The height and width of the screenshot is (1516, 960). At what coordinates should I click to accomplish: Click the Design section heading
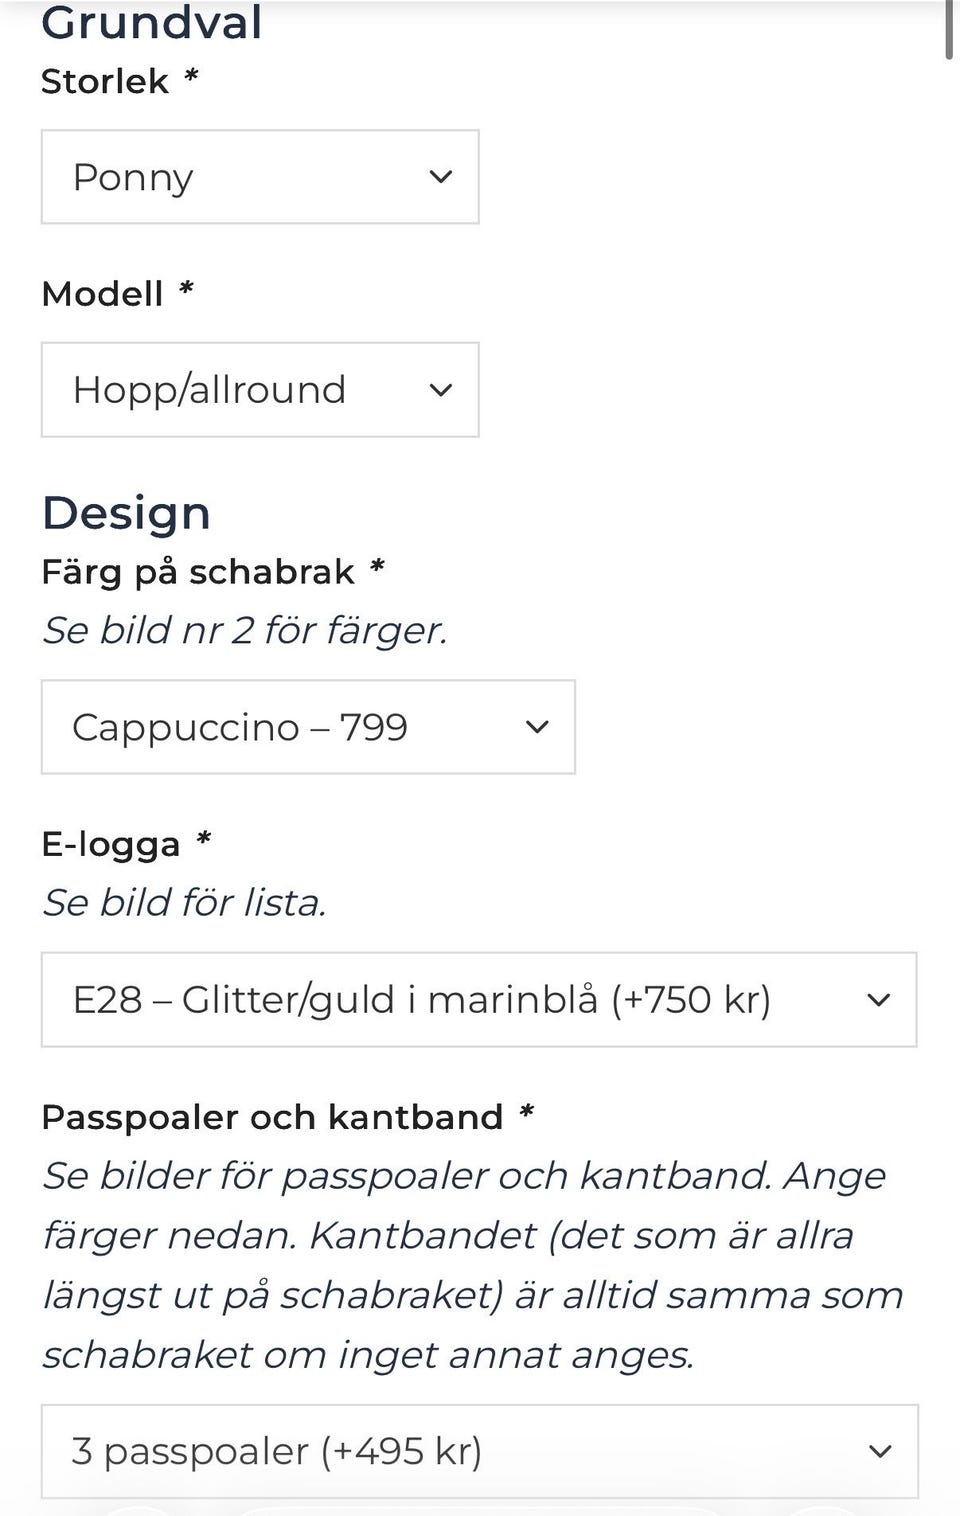(x=126, y=513)
